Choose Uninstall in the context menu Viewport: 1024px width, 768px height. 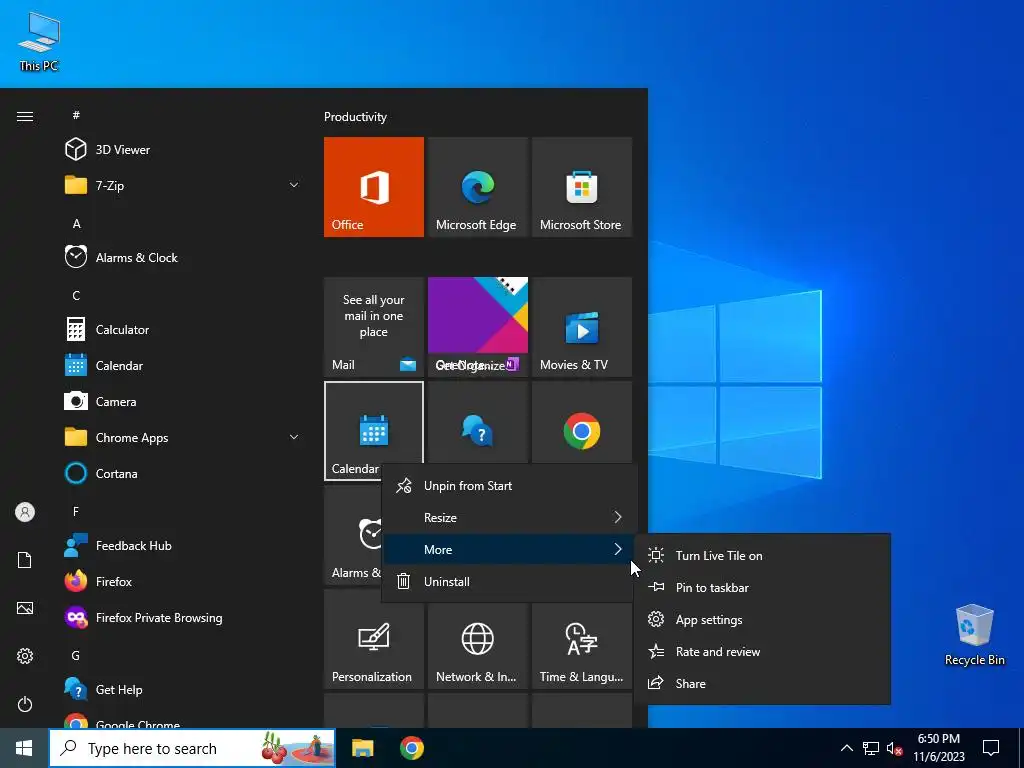[x=507, y=581]
